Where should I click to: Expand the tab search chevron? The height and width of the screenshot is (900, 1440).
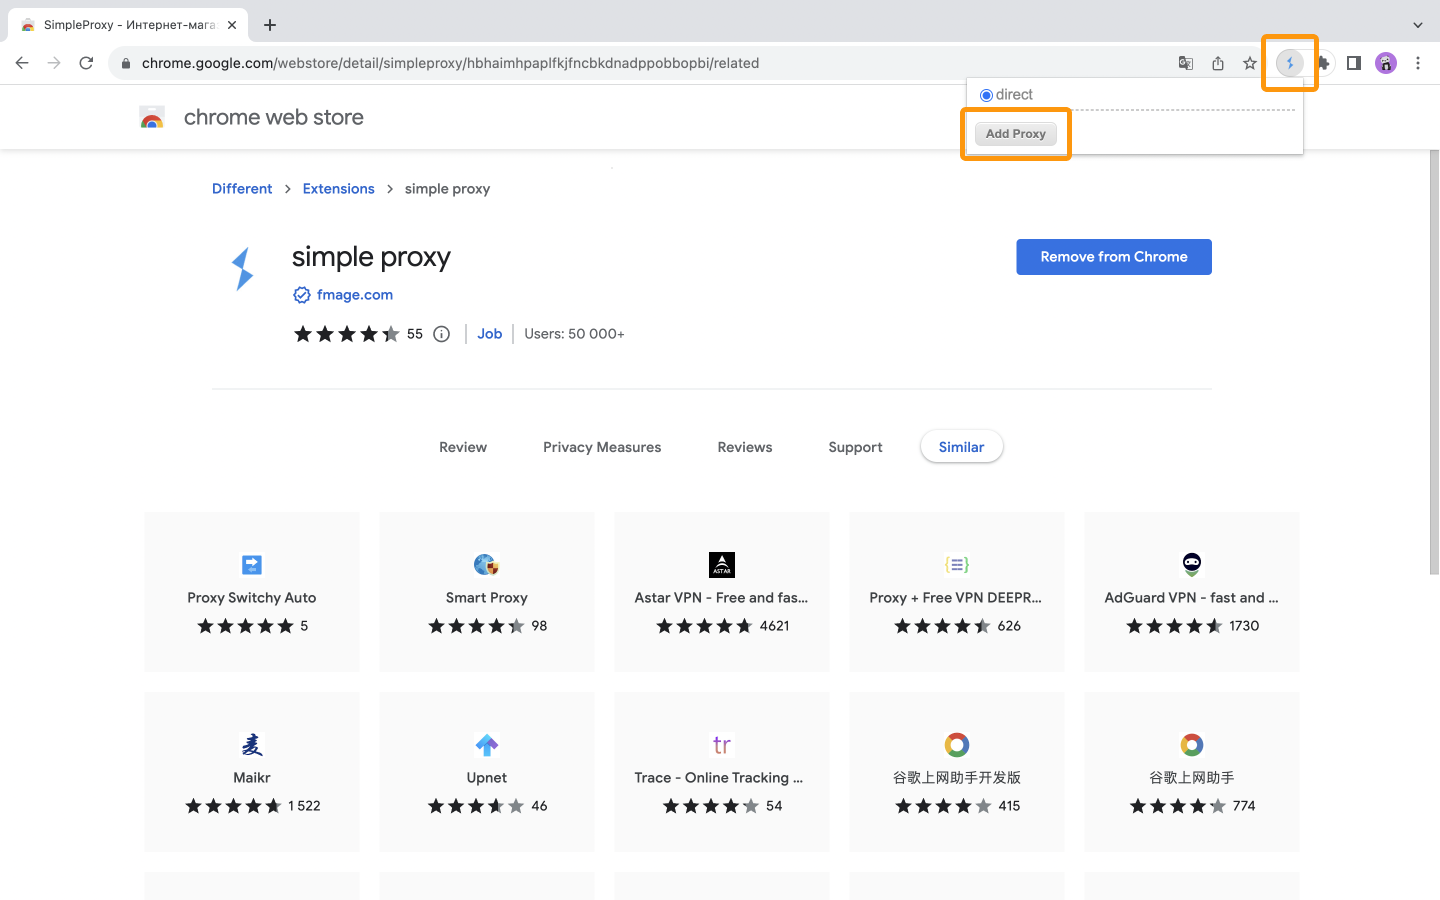(x=1418, y=25)
